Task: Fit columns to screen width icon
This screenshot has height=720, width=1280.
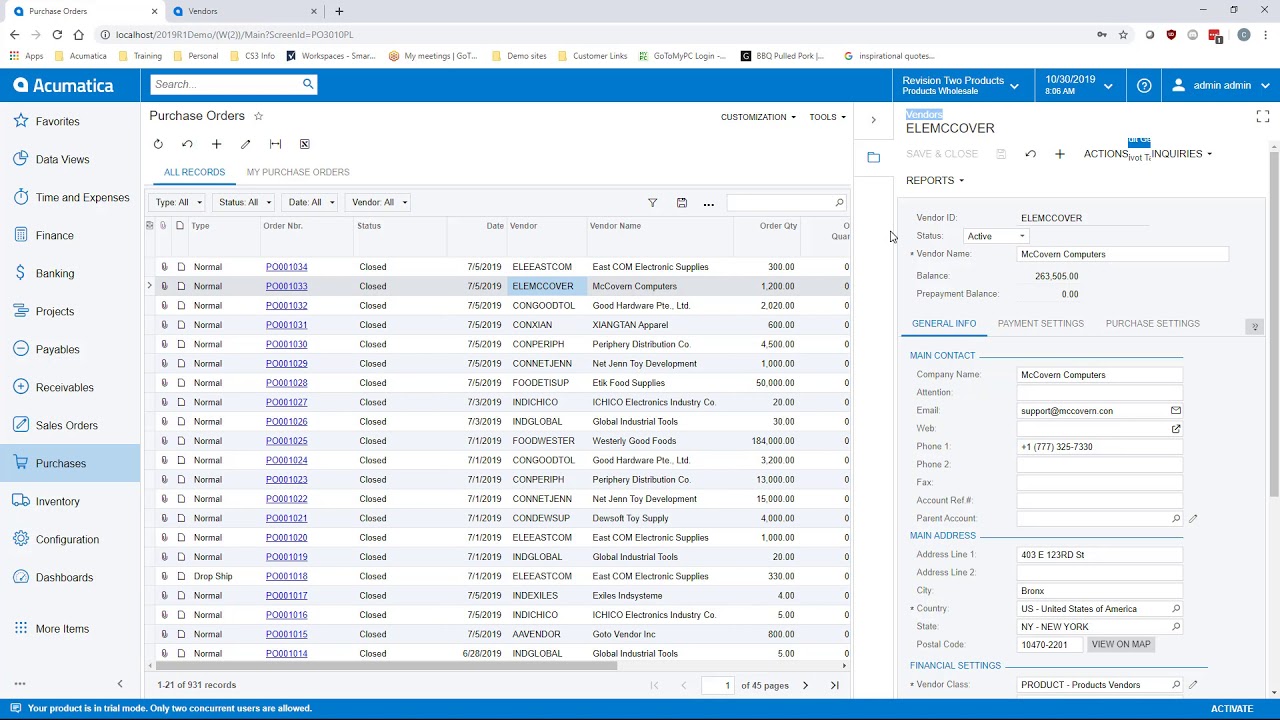Action: pos(275,144)
